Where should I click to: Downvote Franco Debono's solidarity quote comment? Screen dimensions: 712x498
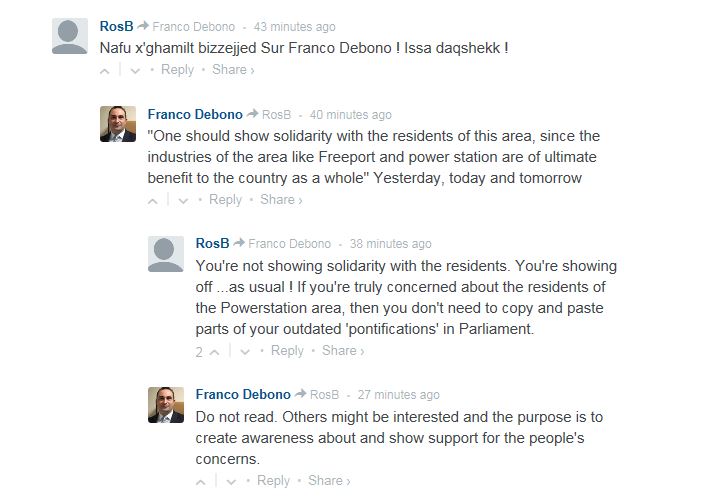(184, 201)
